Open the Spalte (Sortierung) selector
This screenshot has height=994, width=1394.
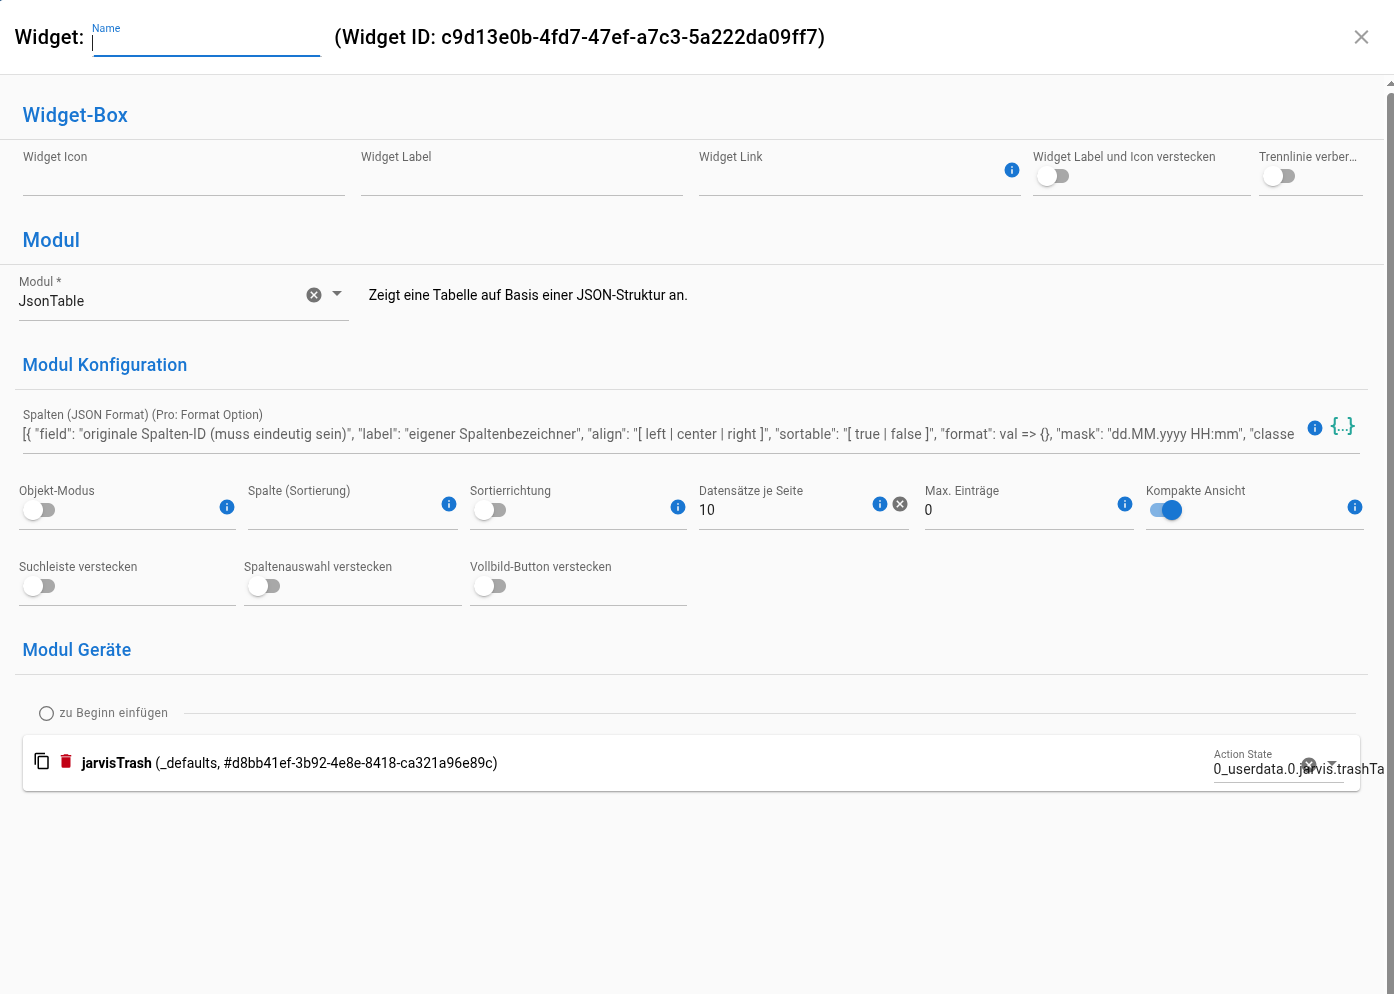340,512
